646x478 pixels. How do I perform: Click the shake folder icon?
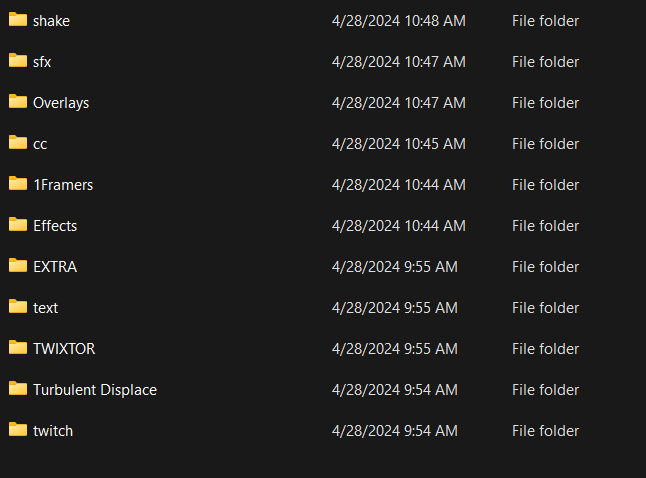pos(18,20)
